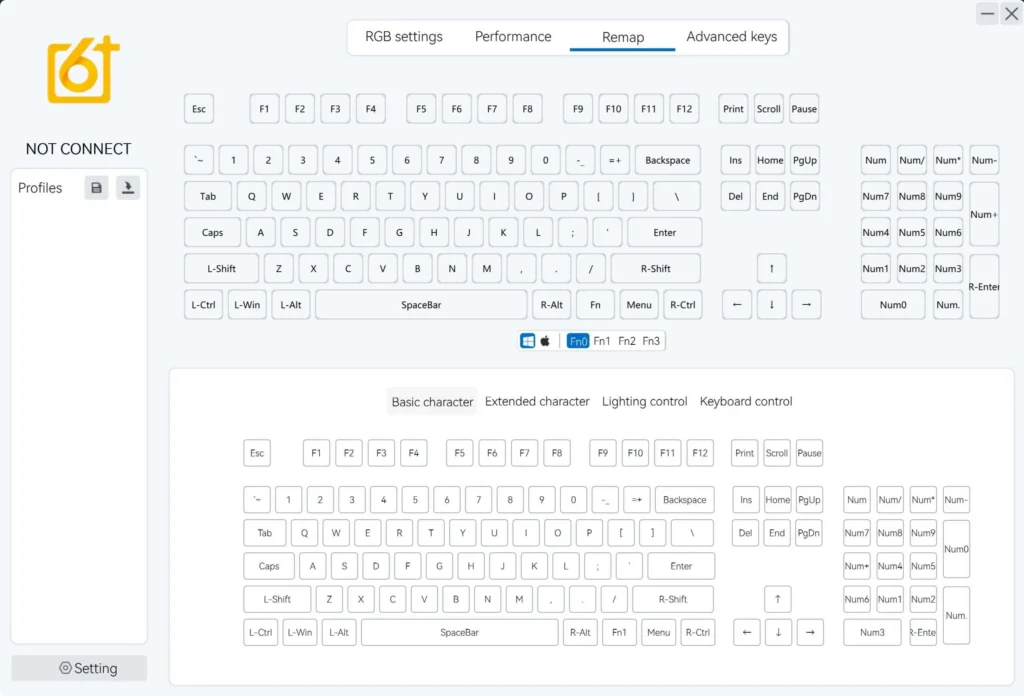Choose right arrow in lower character keyboard

810,632
